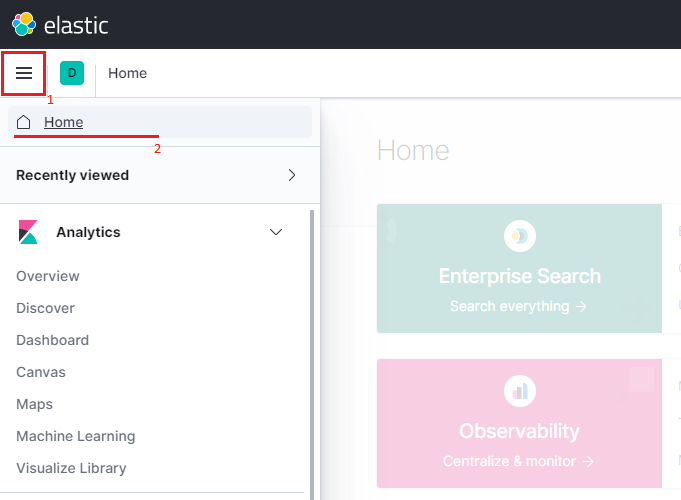The width and height of the screenshot is (681, 500).
Task: Click the Home breadcrumb in header
Action: coord(127,73)
